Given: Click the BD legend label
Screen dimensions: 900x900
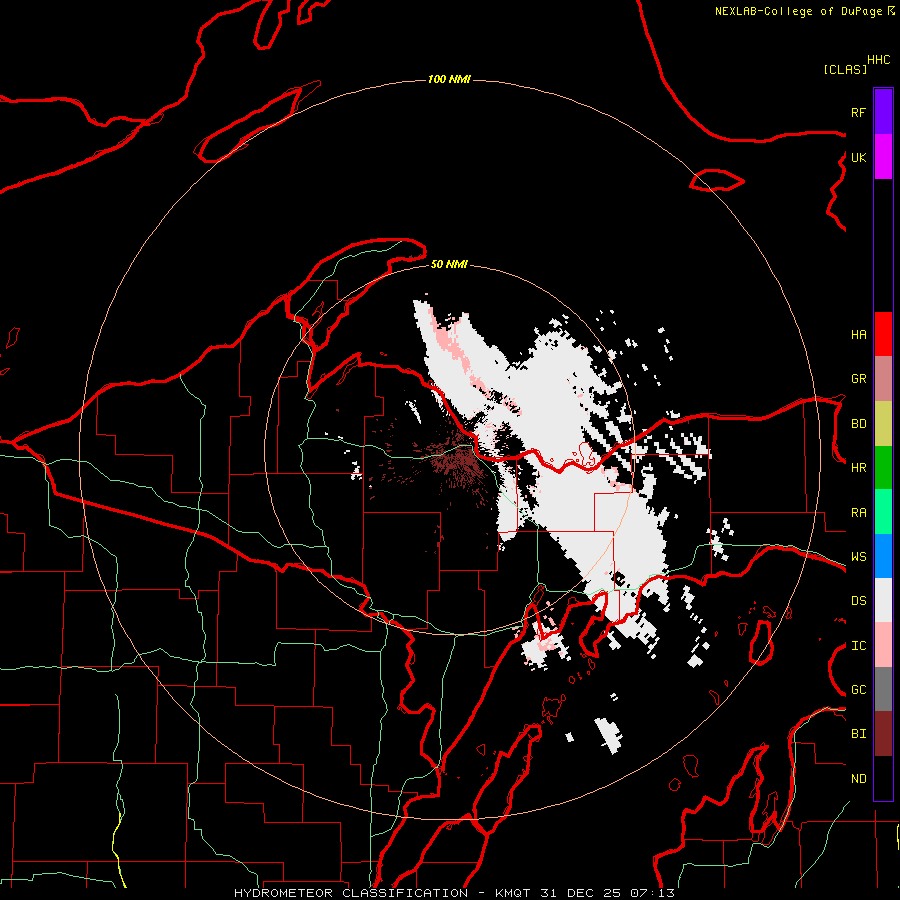Looking at the screenshot, I should coord(858,424).
